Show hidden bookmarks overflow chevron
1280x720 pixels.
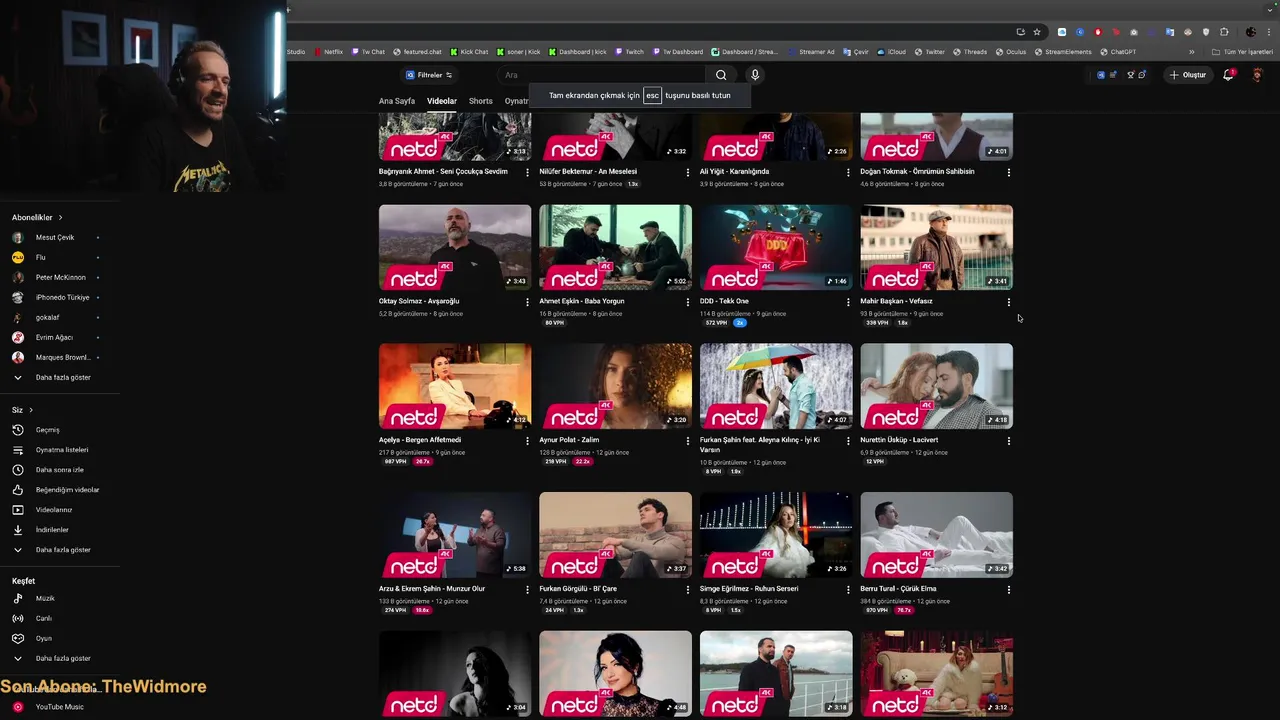point(1191,52)
